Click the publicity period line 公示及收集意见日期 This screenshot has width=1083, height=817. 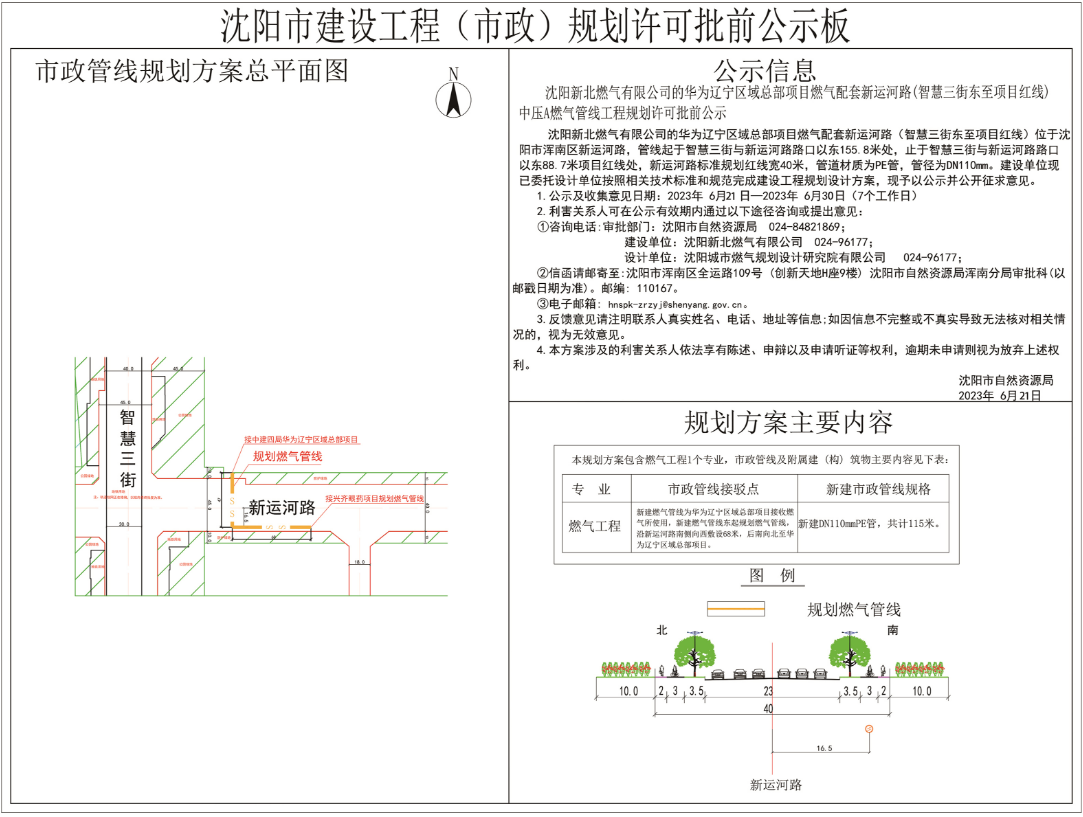click(727, 195)
